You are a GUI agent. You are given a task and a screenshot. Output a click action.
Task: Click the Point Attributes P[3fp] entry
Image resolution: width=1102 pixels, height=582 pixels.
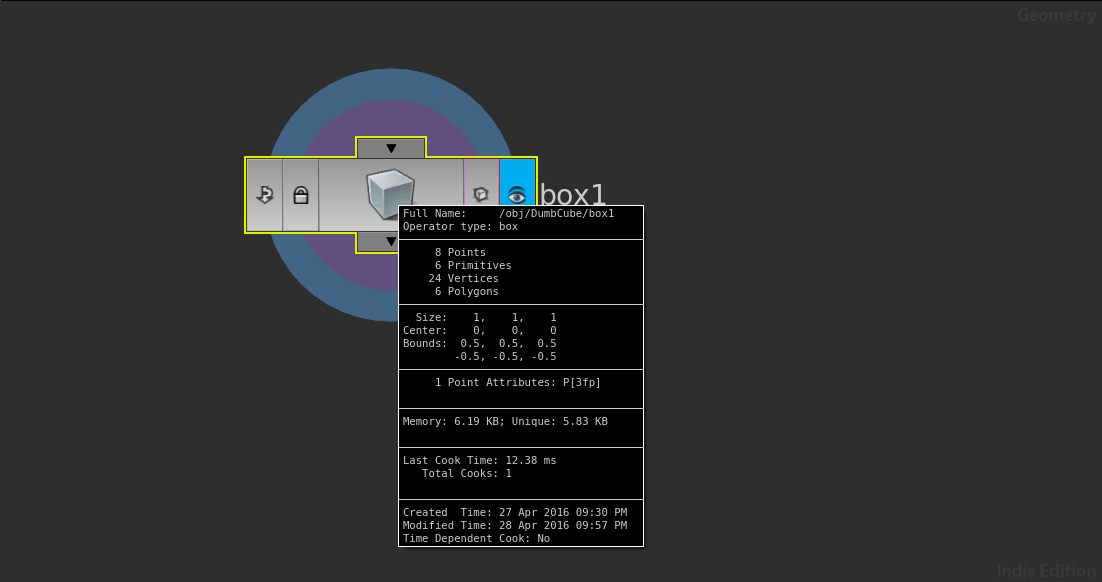point(517,382)
